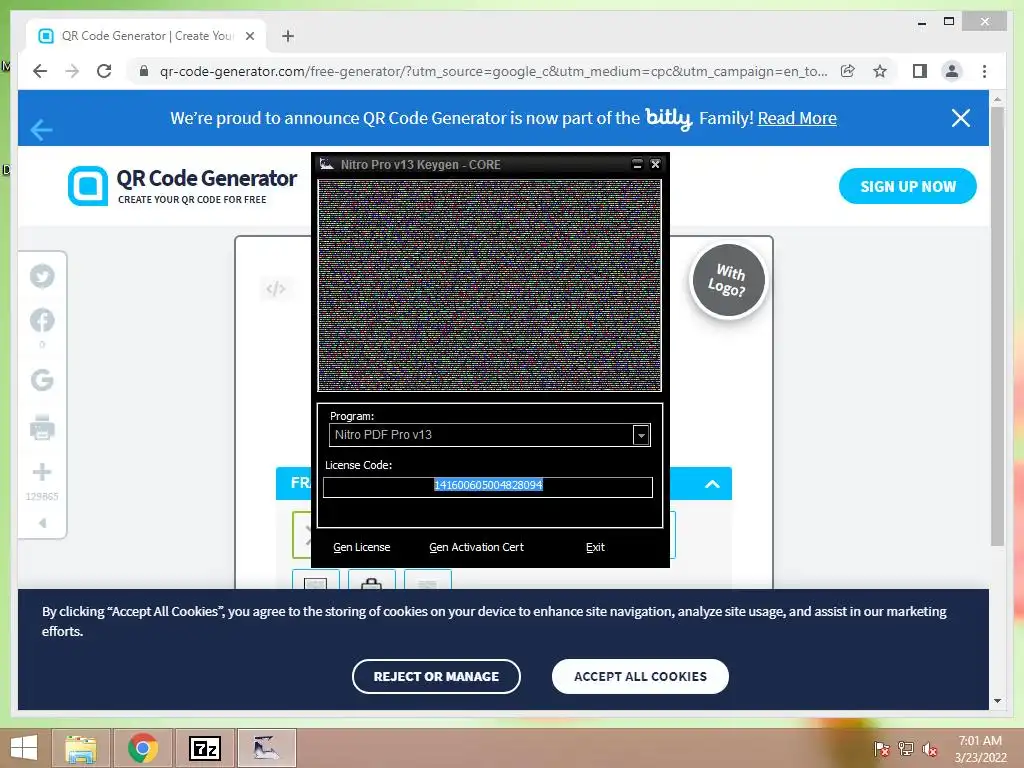Click REJECT OR MANAGE cookies button

436,677
